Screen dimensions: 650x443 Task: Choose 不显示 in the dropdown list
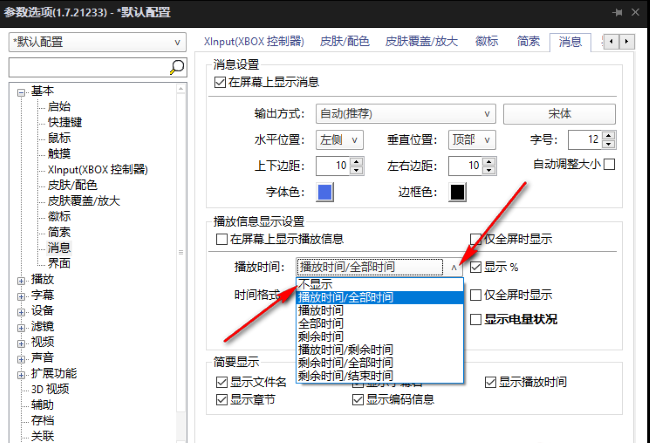coord(316,285)
